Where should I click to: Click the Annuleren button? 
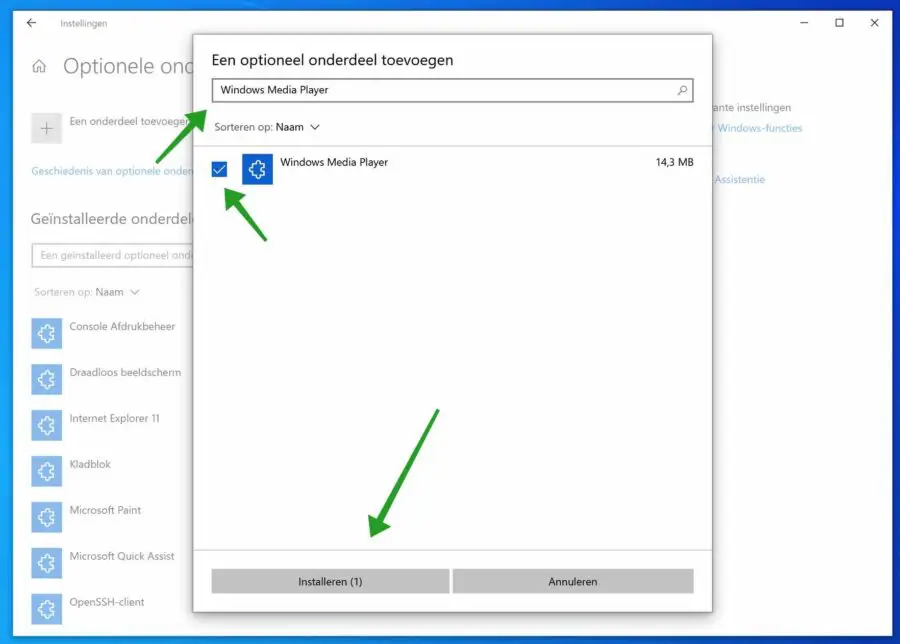pos(573,581)
